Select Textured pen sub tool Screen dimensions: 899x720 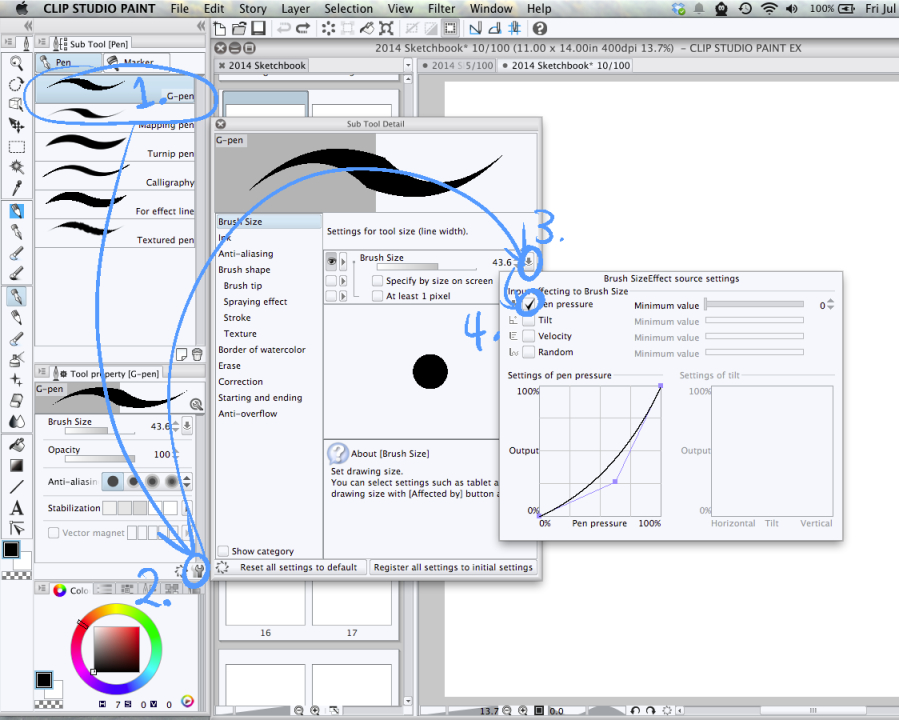coord(115,233)
